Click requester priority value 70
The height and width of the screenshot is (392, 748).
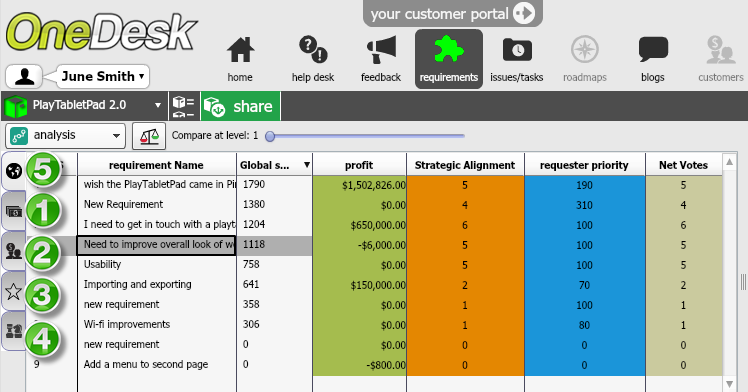coord(584,285)
